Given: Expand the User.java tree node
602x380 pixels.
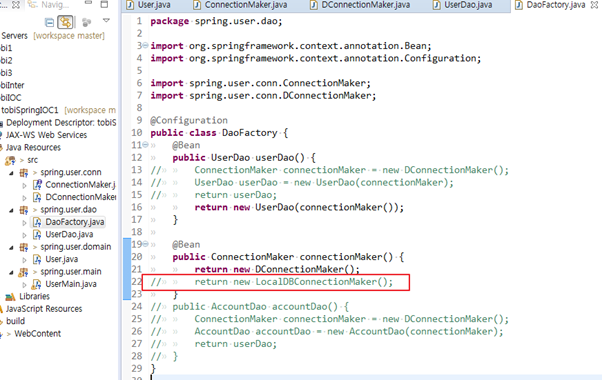Looking at the screenshot, I should [24, 260].
